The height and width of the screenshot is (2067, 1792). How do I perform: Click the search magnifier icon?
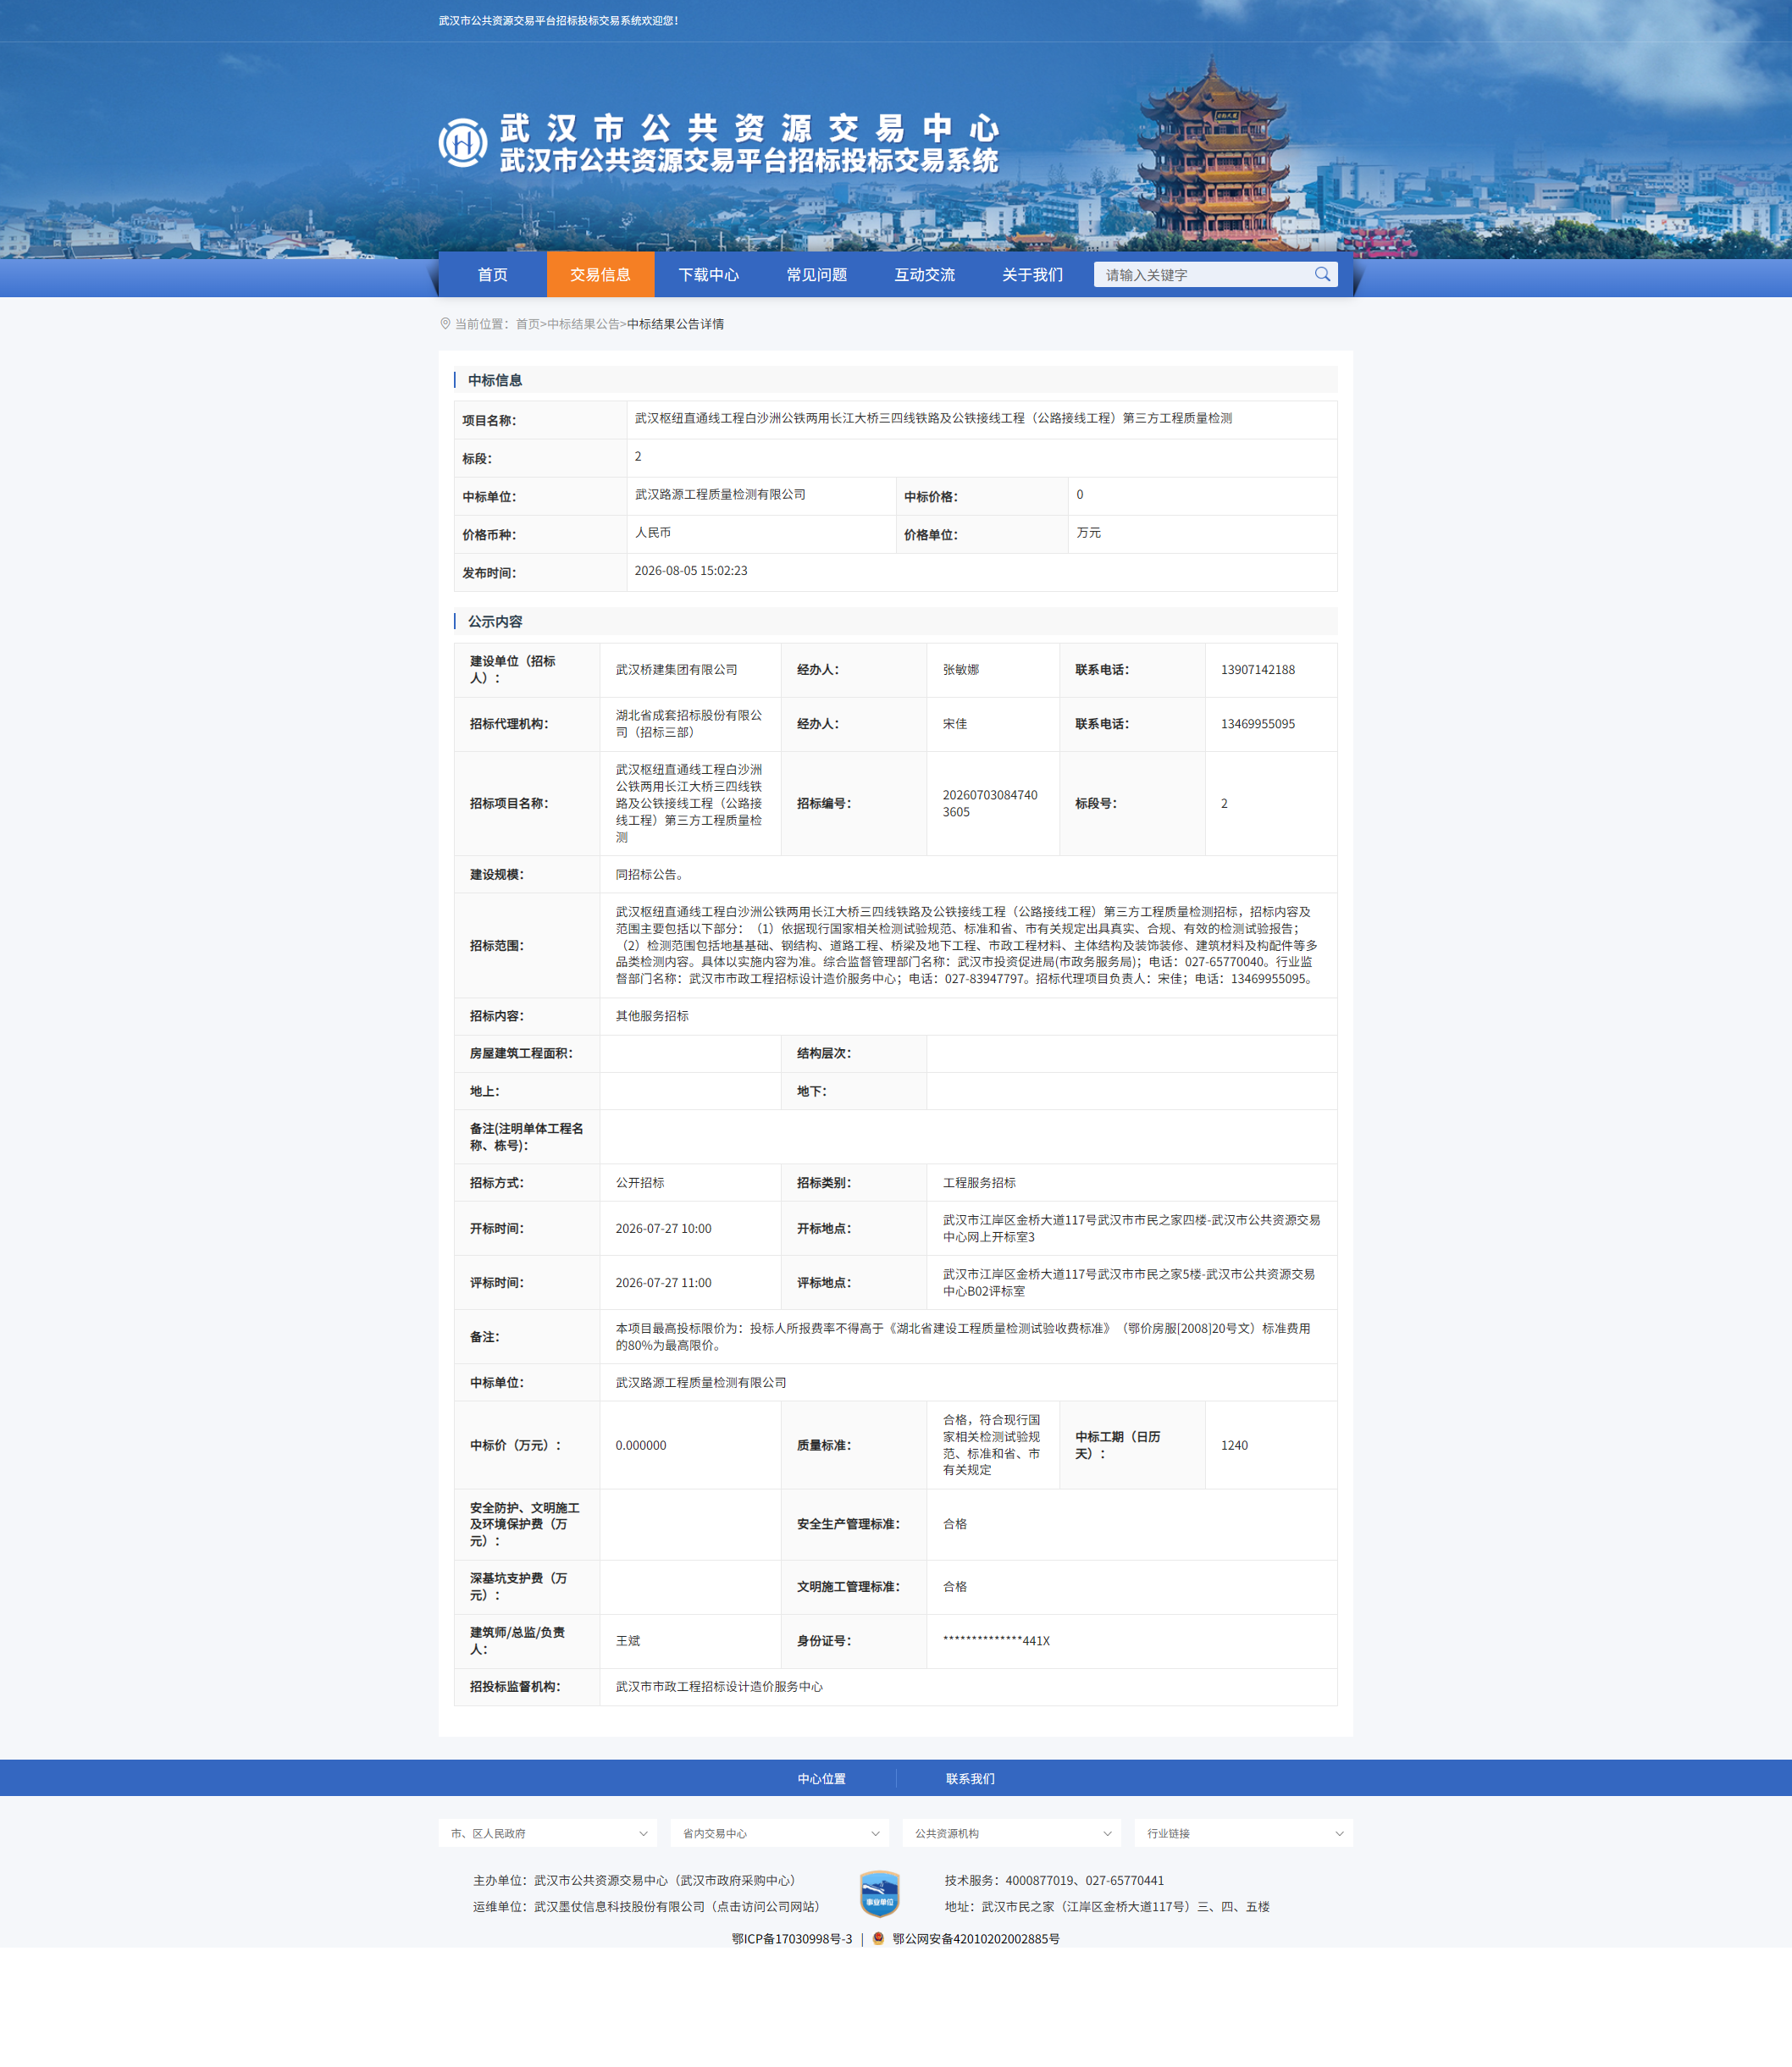[x=1322, y=274]
